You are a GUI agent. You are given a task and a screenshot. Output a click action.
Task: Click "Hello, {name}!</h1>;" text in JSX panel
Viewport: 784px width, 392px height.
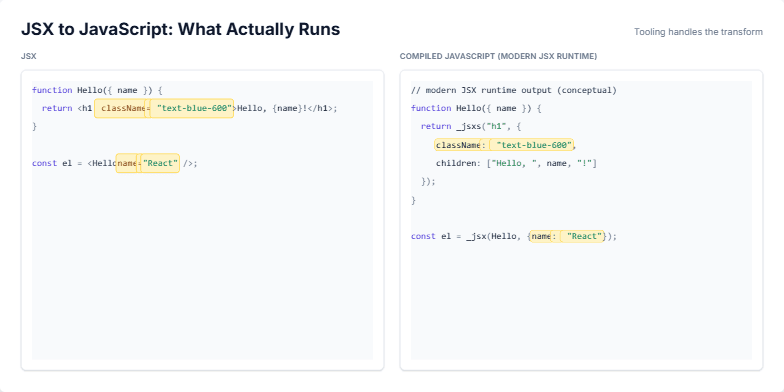tap(288, 108)
